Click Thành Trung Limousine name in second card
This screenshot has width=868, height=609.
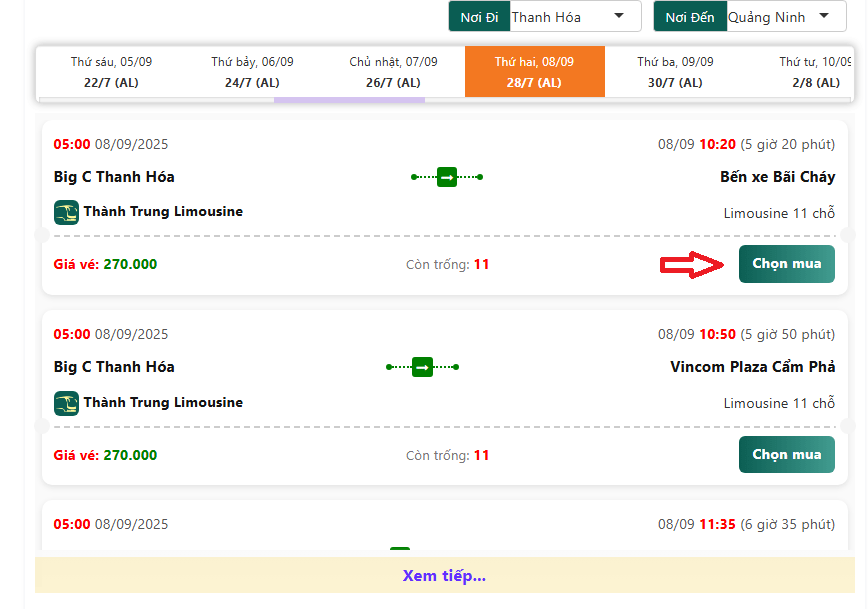point(163,403)
